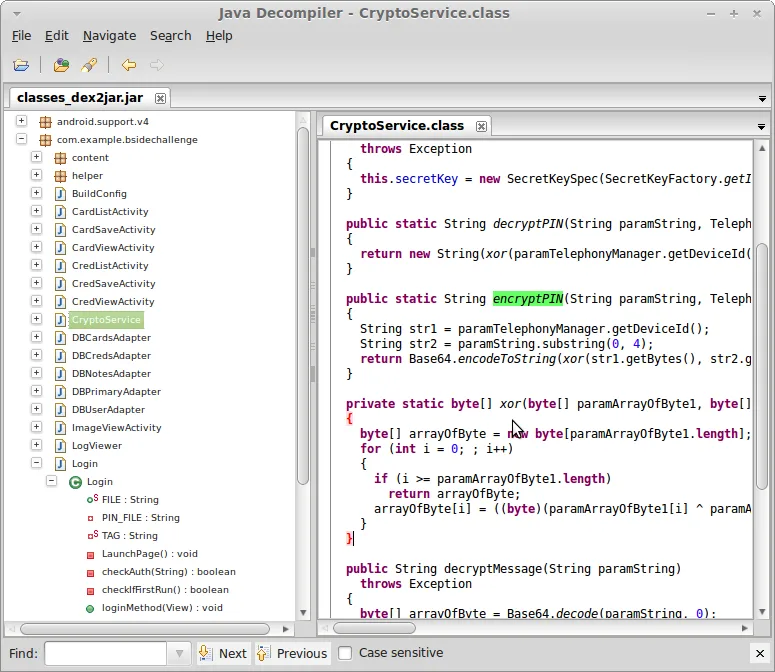Click the Search toolbar icon
The image size is (775, 672).
pyautogui.click(x=89, y=65)
